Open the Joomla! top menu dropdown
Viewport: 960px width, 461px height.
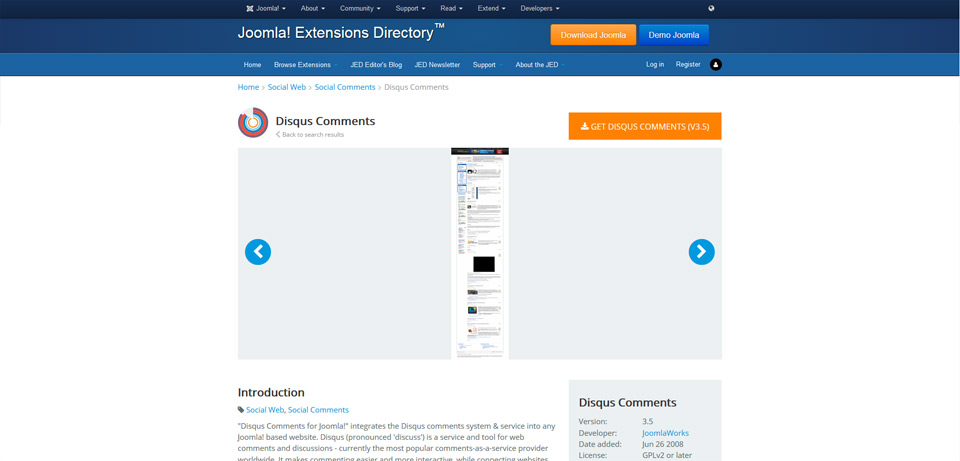click(x=266, y=9)
